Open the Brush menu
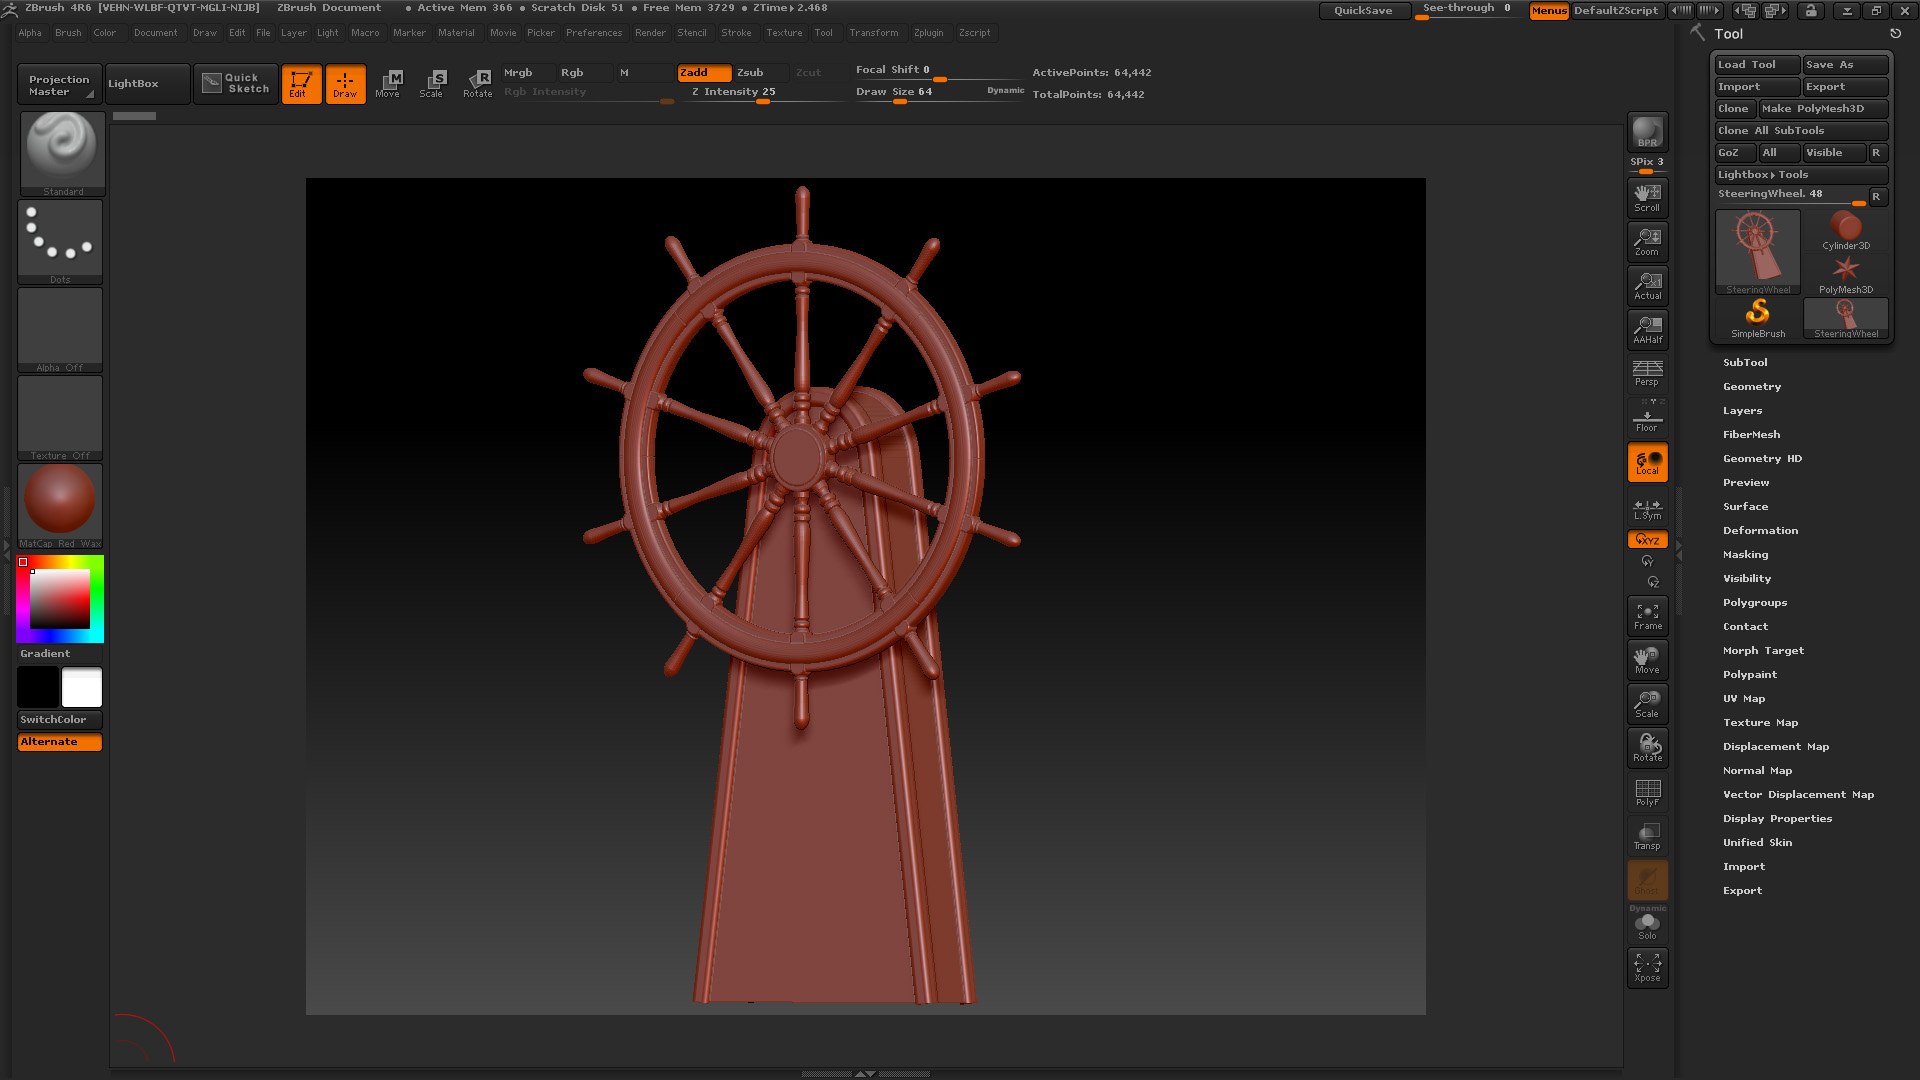1920x1080 pixels. point(68,33)
